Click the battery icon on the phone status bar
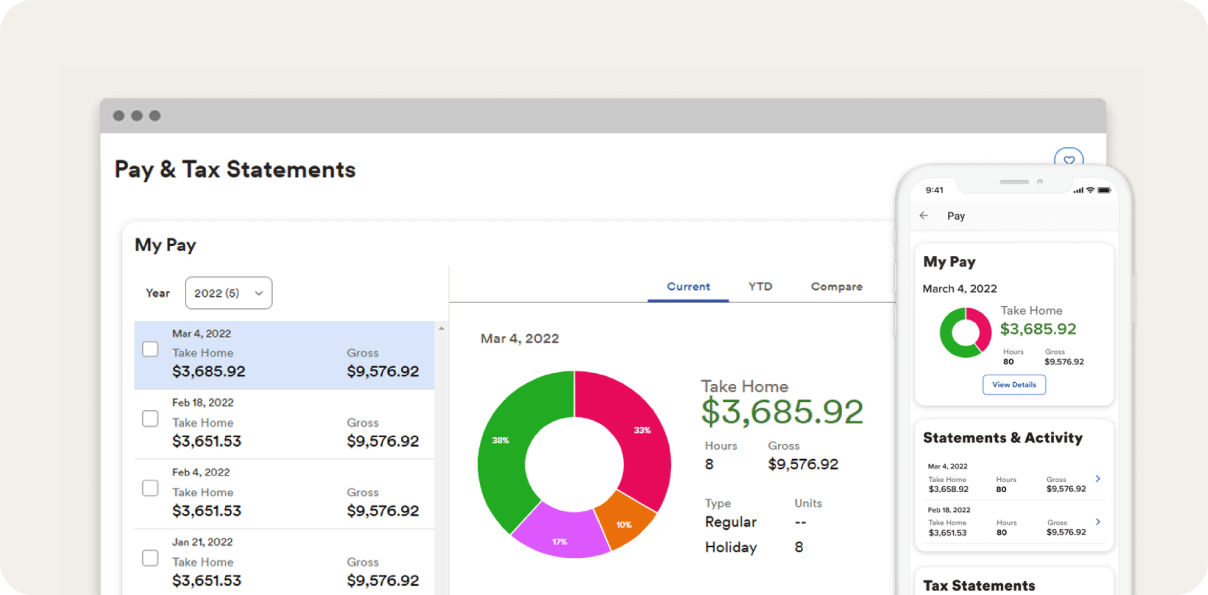The width and height of the screenshot is (1208, 595). pyautogui.click(x=1104, y=189)
